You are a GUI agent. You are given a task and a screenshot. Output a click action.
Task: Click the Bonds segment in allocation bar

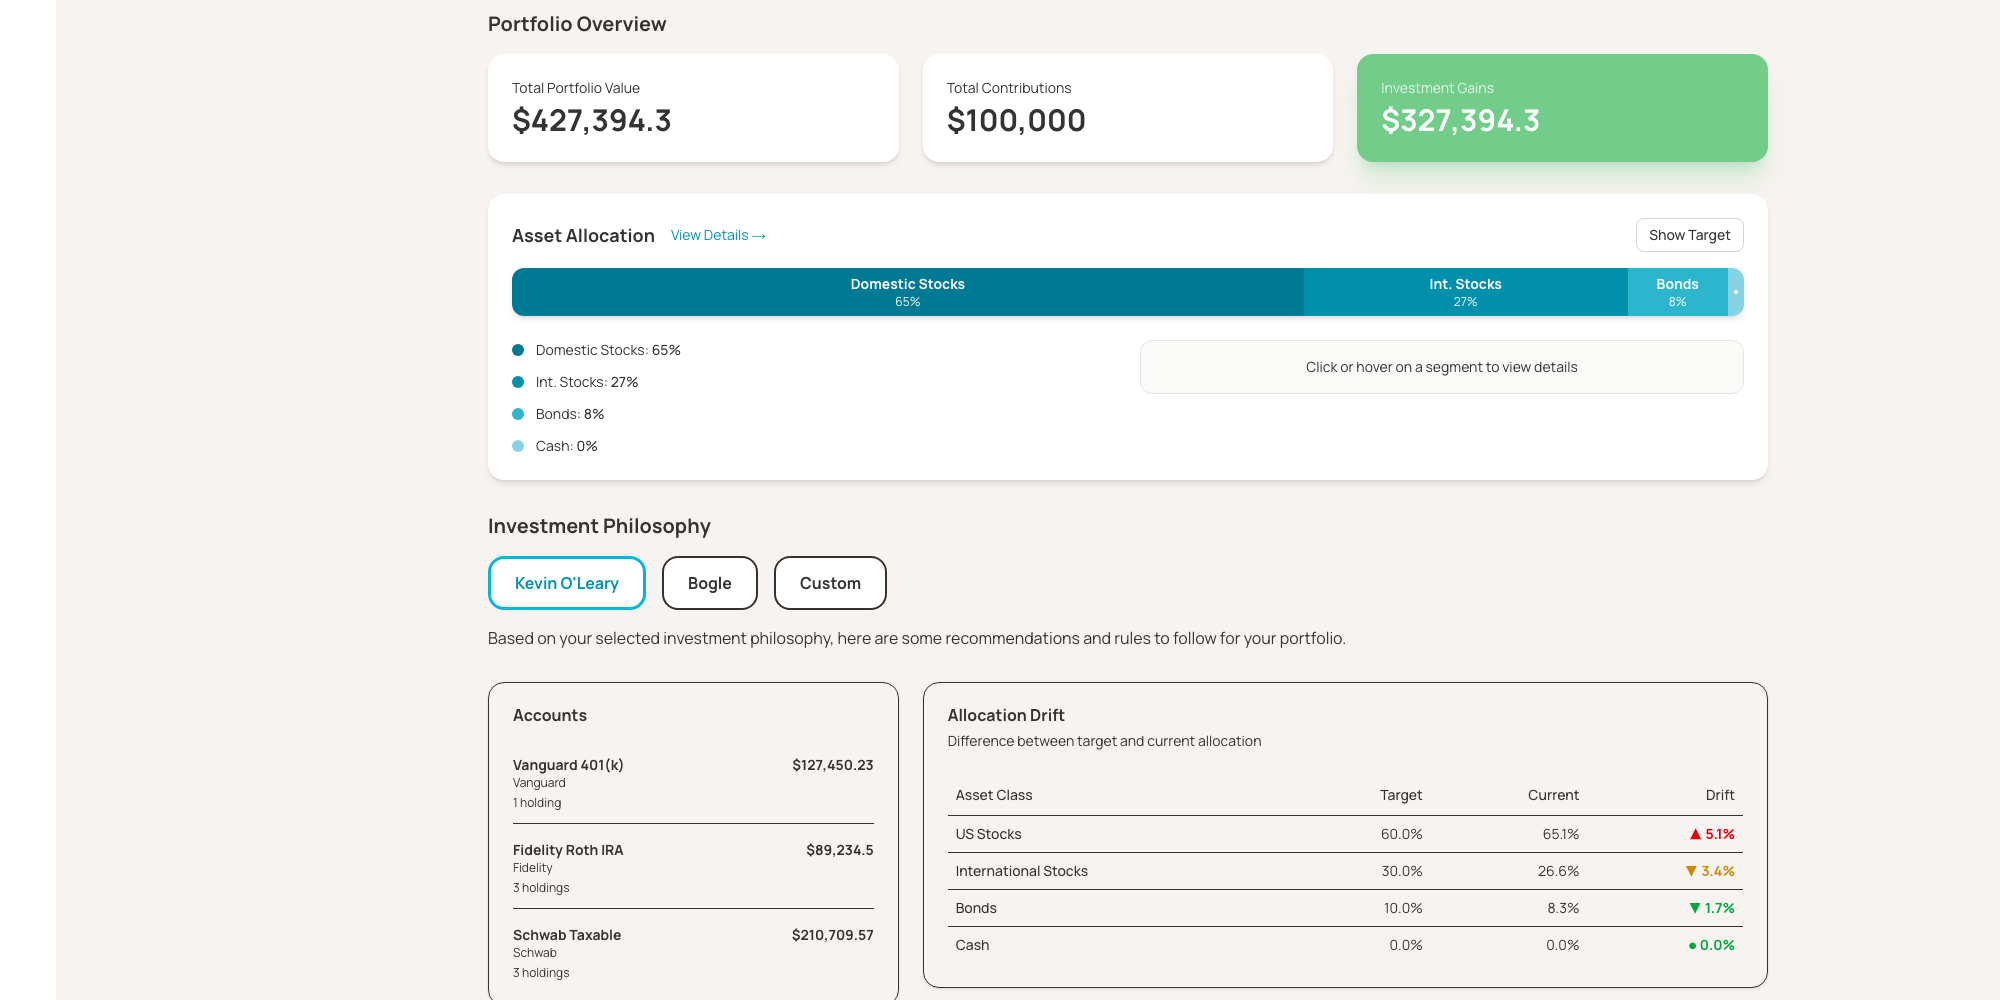1677,291
